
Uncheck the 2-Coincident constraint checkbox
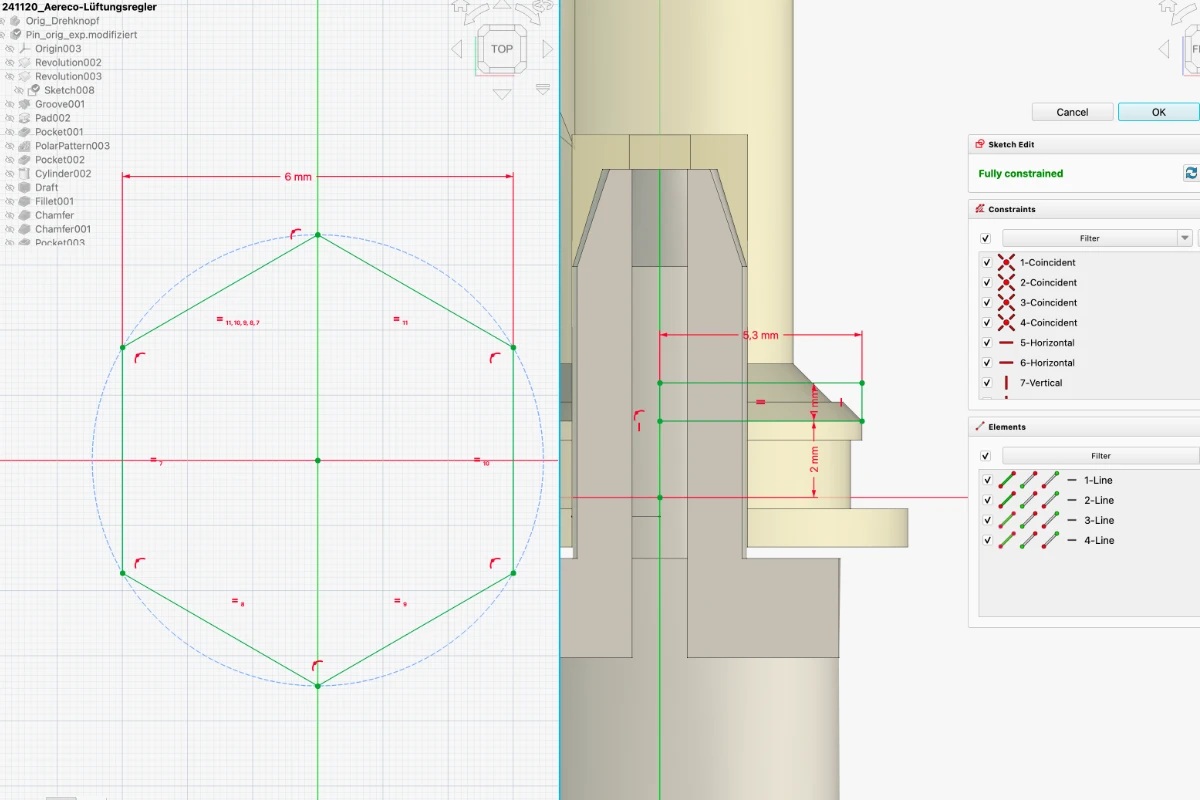tap(987, 282)
